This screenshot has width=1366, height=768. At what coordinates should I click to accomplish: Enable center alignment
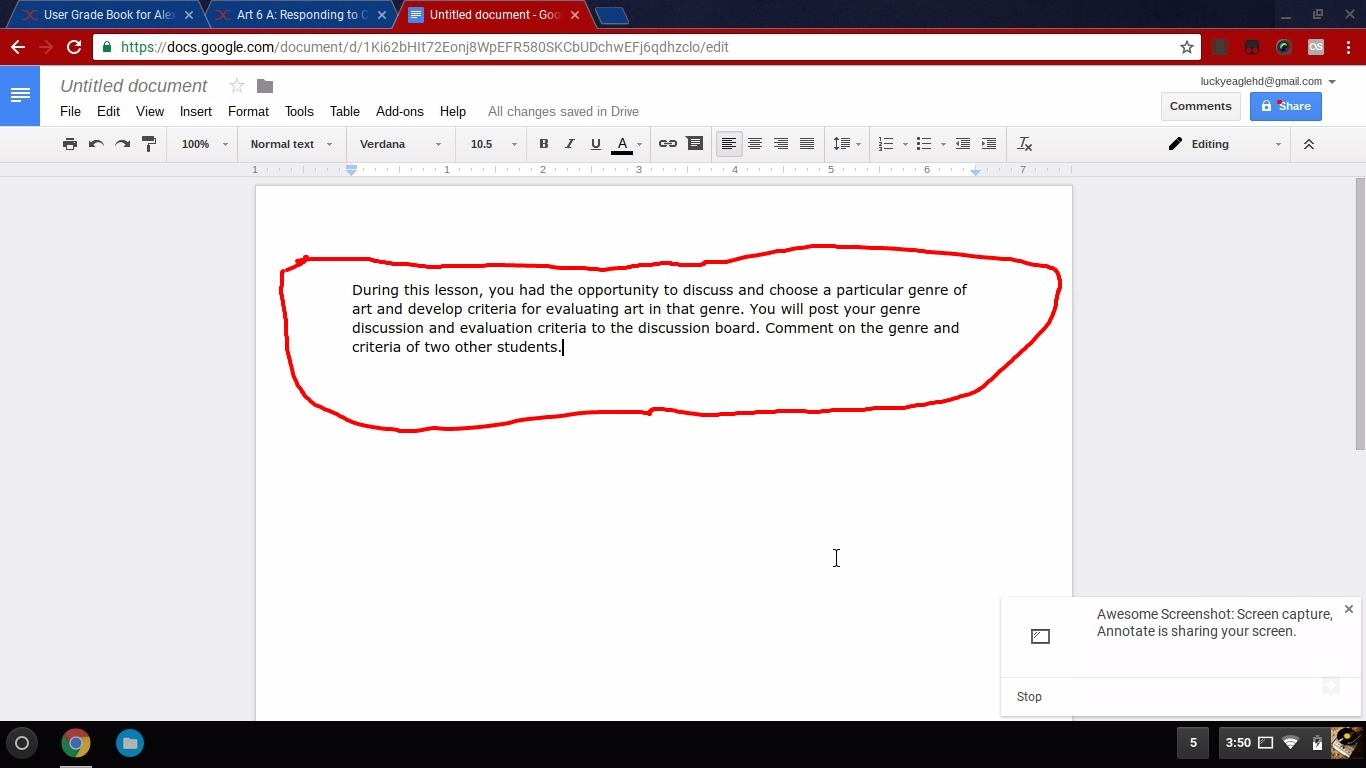coord(755,144)
